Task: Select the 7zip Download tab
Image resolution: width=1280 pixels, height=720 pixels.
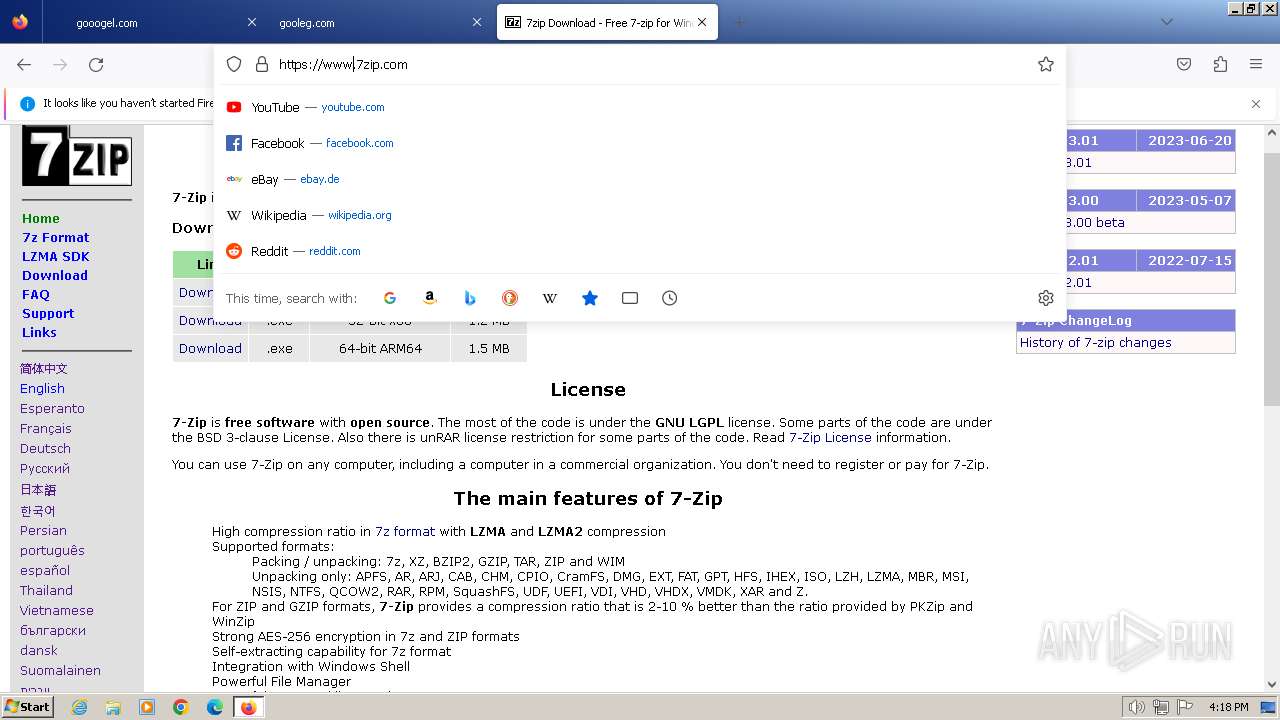Action: tap(607, 22)
